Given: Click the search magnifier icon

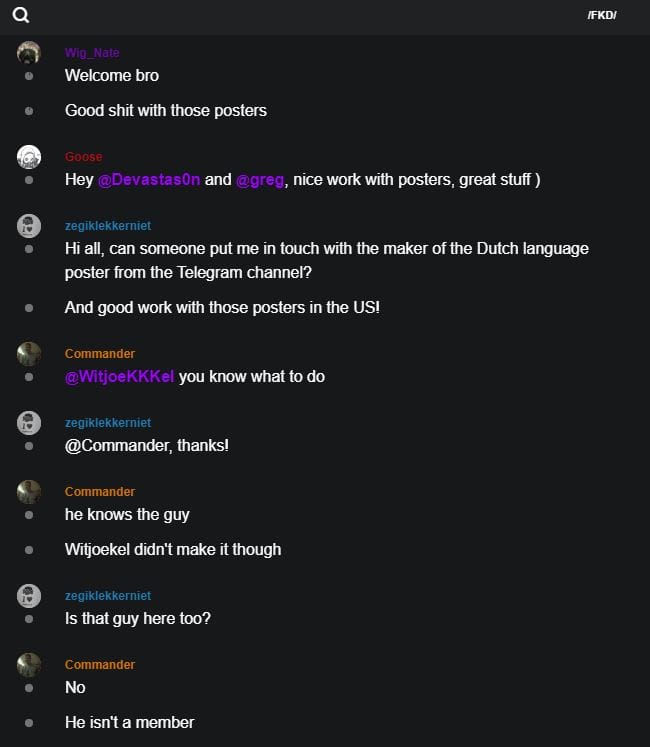Looking at the screenshot, I should [x=21, y=15].
